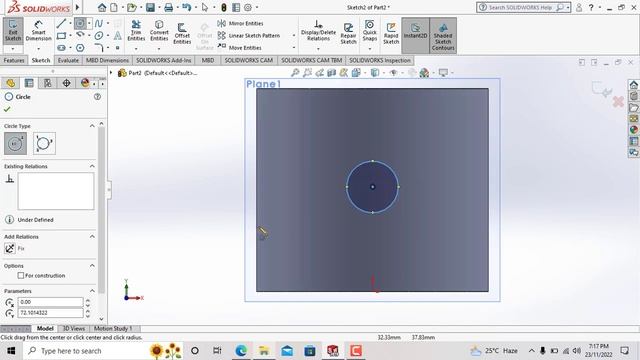The width and height of the screenshot is (640, 360).
Task: Select the Line sketch tool
Action: 61,23
